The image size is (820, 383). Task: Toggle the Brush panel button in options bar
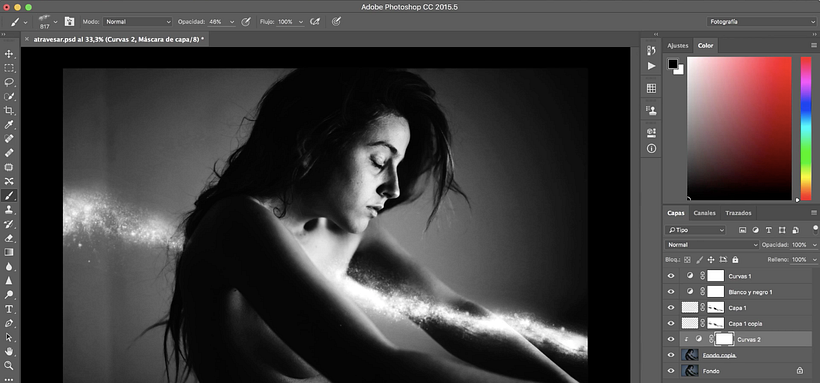pos(70,21)
